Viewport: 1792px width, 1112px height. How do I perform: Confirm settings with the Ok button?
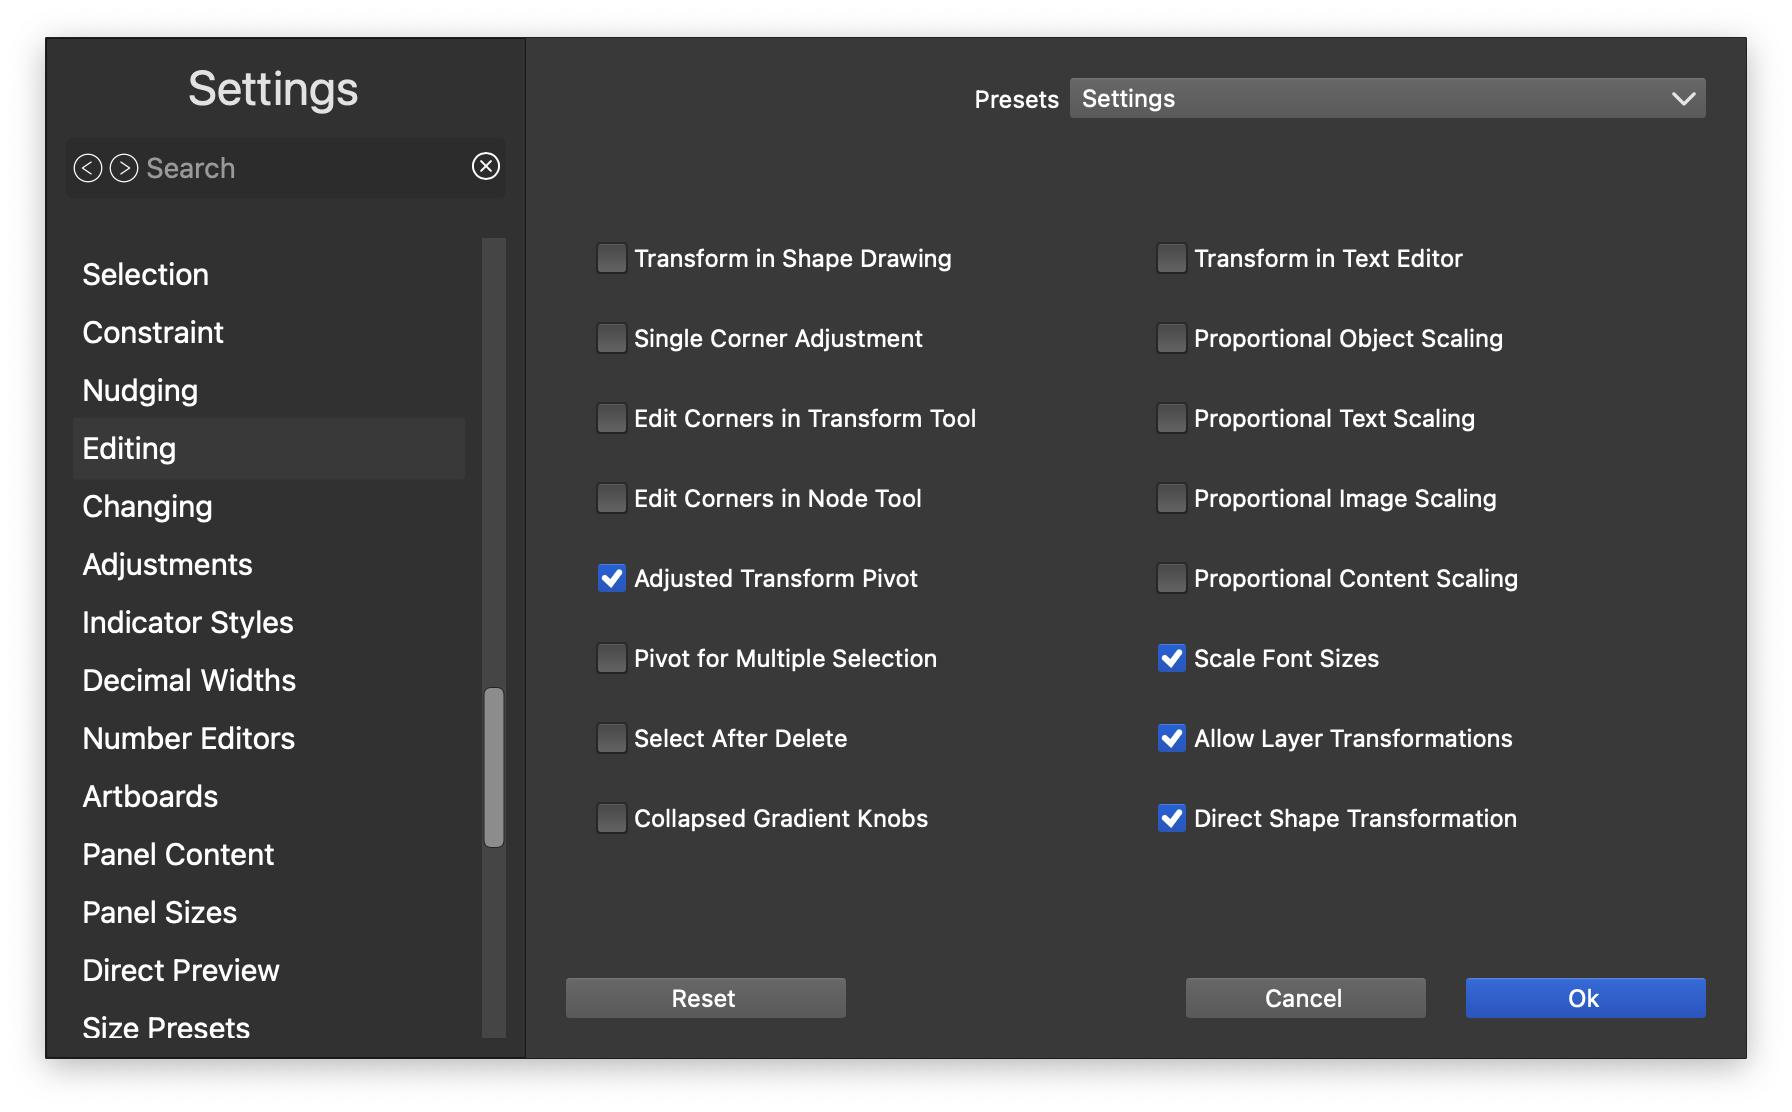point(1585,998)
